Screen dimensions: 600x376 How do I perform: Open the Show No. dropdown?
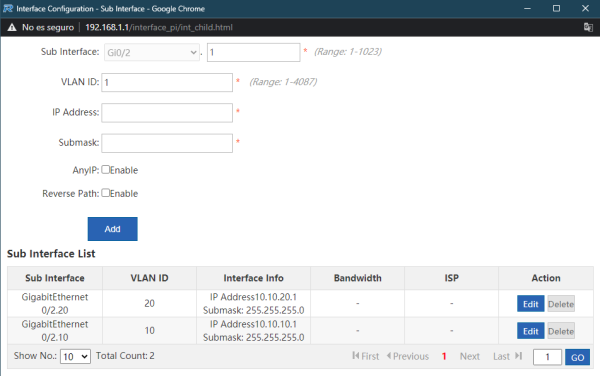(x=75, y=356)
